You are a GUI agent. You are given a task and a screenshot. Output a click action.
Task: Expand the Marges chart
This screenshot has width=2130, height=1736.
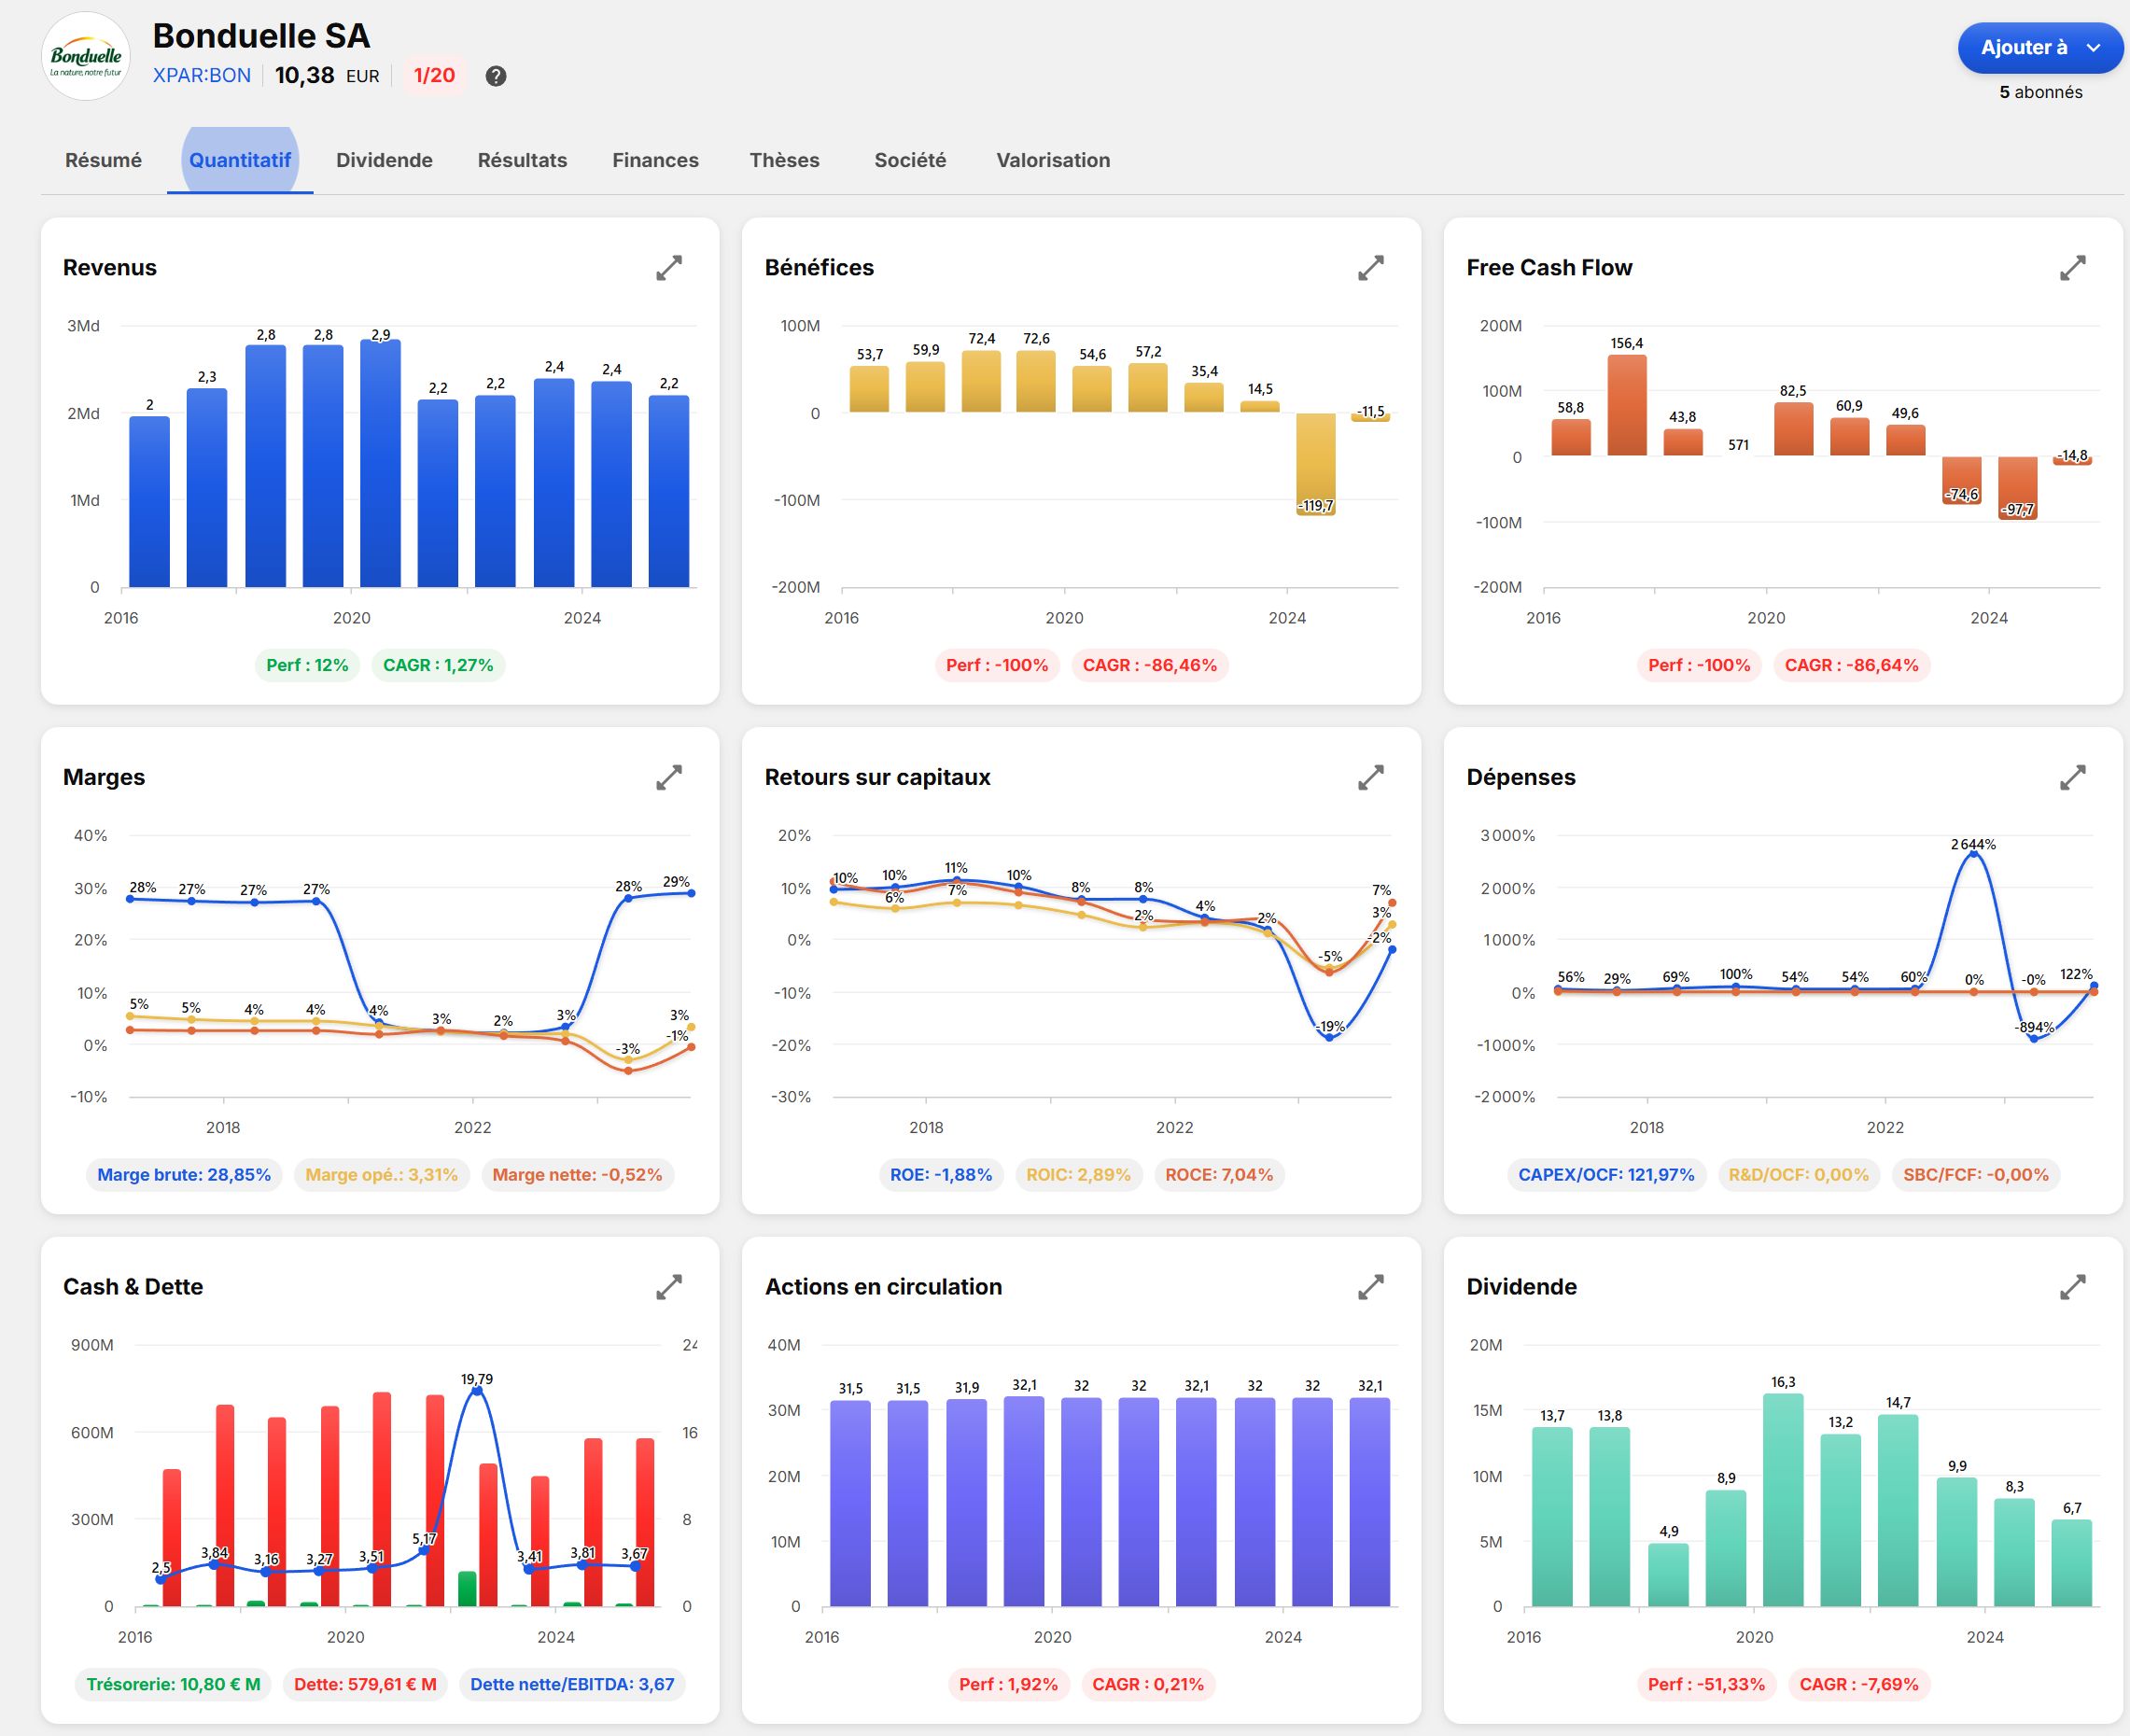[668, 777]
